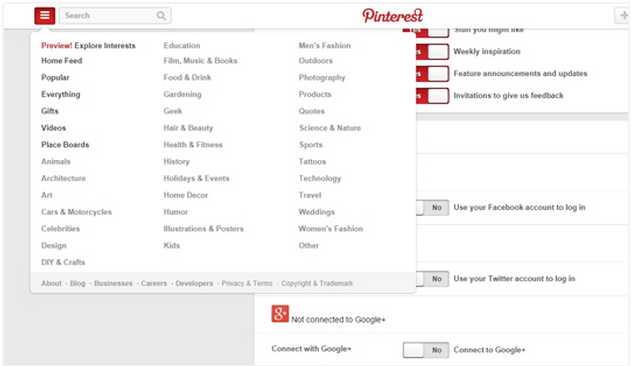Open Copyright & Trademark link
This screenshot has height=366, width=631.
tap(317, 283)
